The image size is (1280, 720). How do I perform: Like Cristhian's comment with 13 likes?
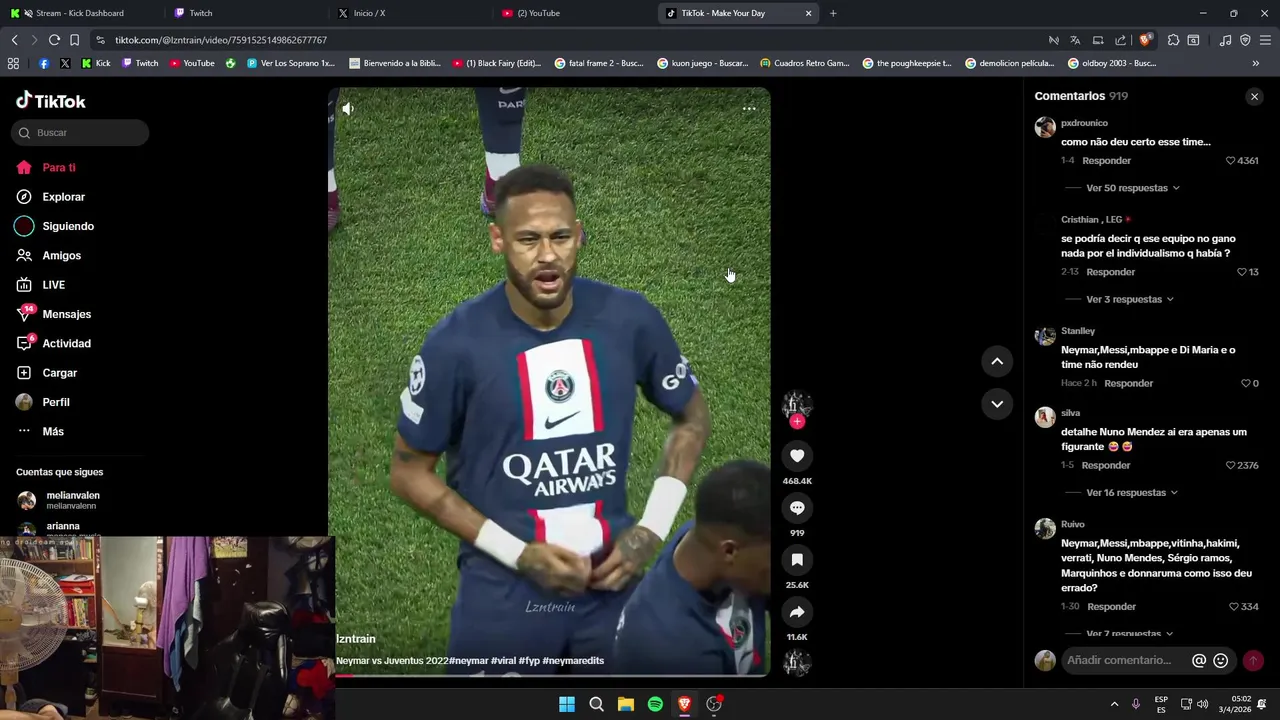[x=1242, y=272]
